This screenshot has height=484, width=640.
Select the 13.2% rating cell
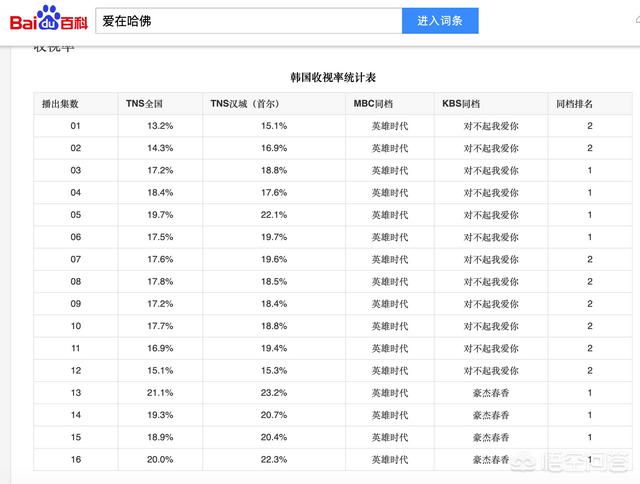(x=160, y=126)
